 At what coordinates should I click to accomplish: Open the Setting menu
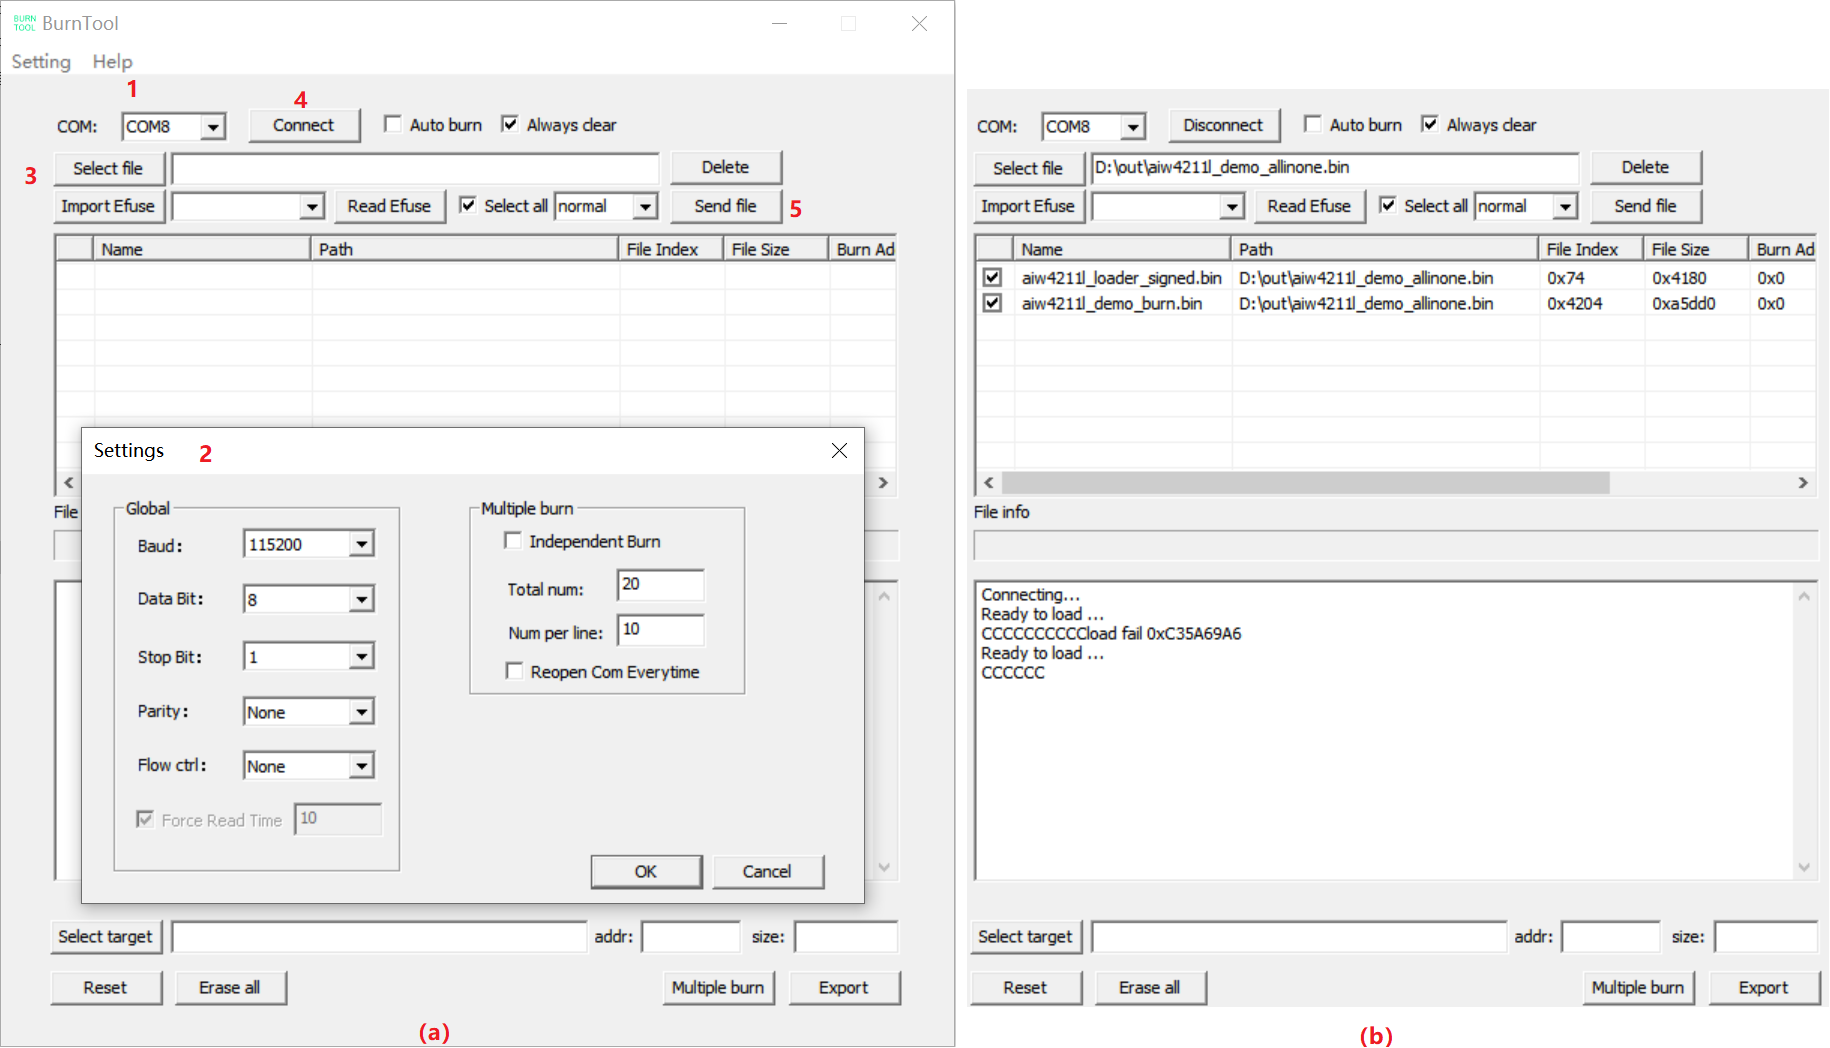[x=41, y=62]
